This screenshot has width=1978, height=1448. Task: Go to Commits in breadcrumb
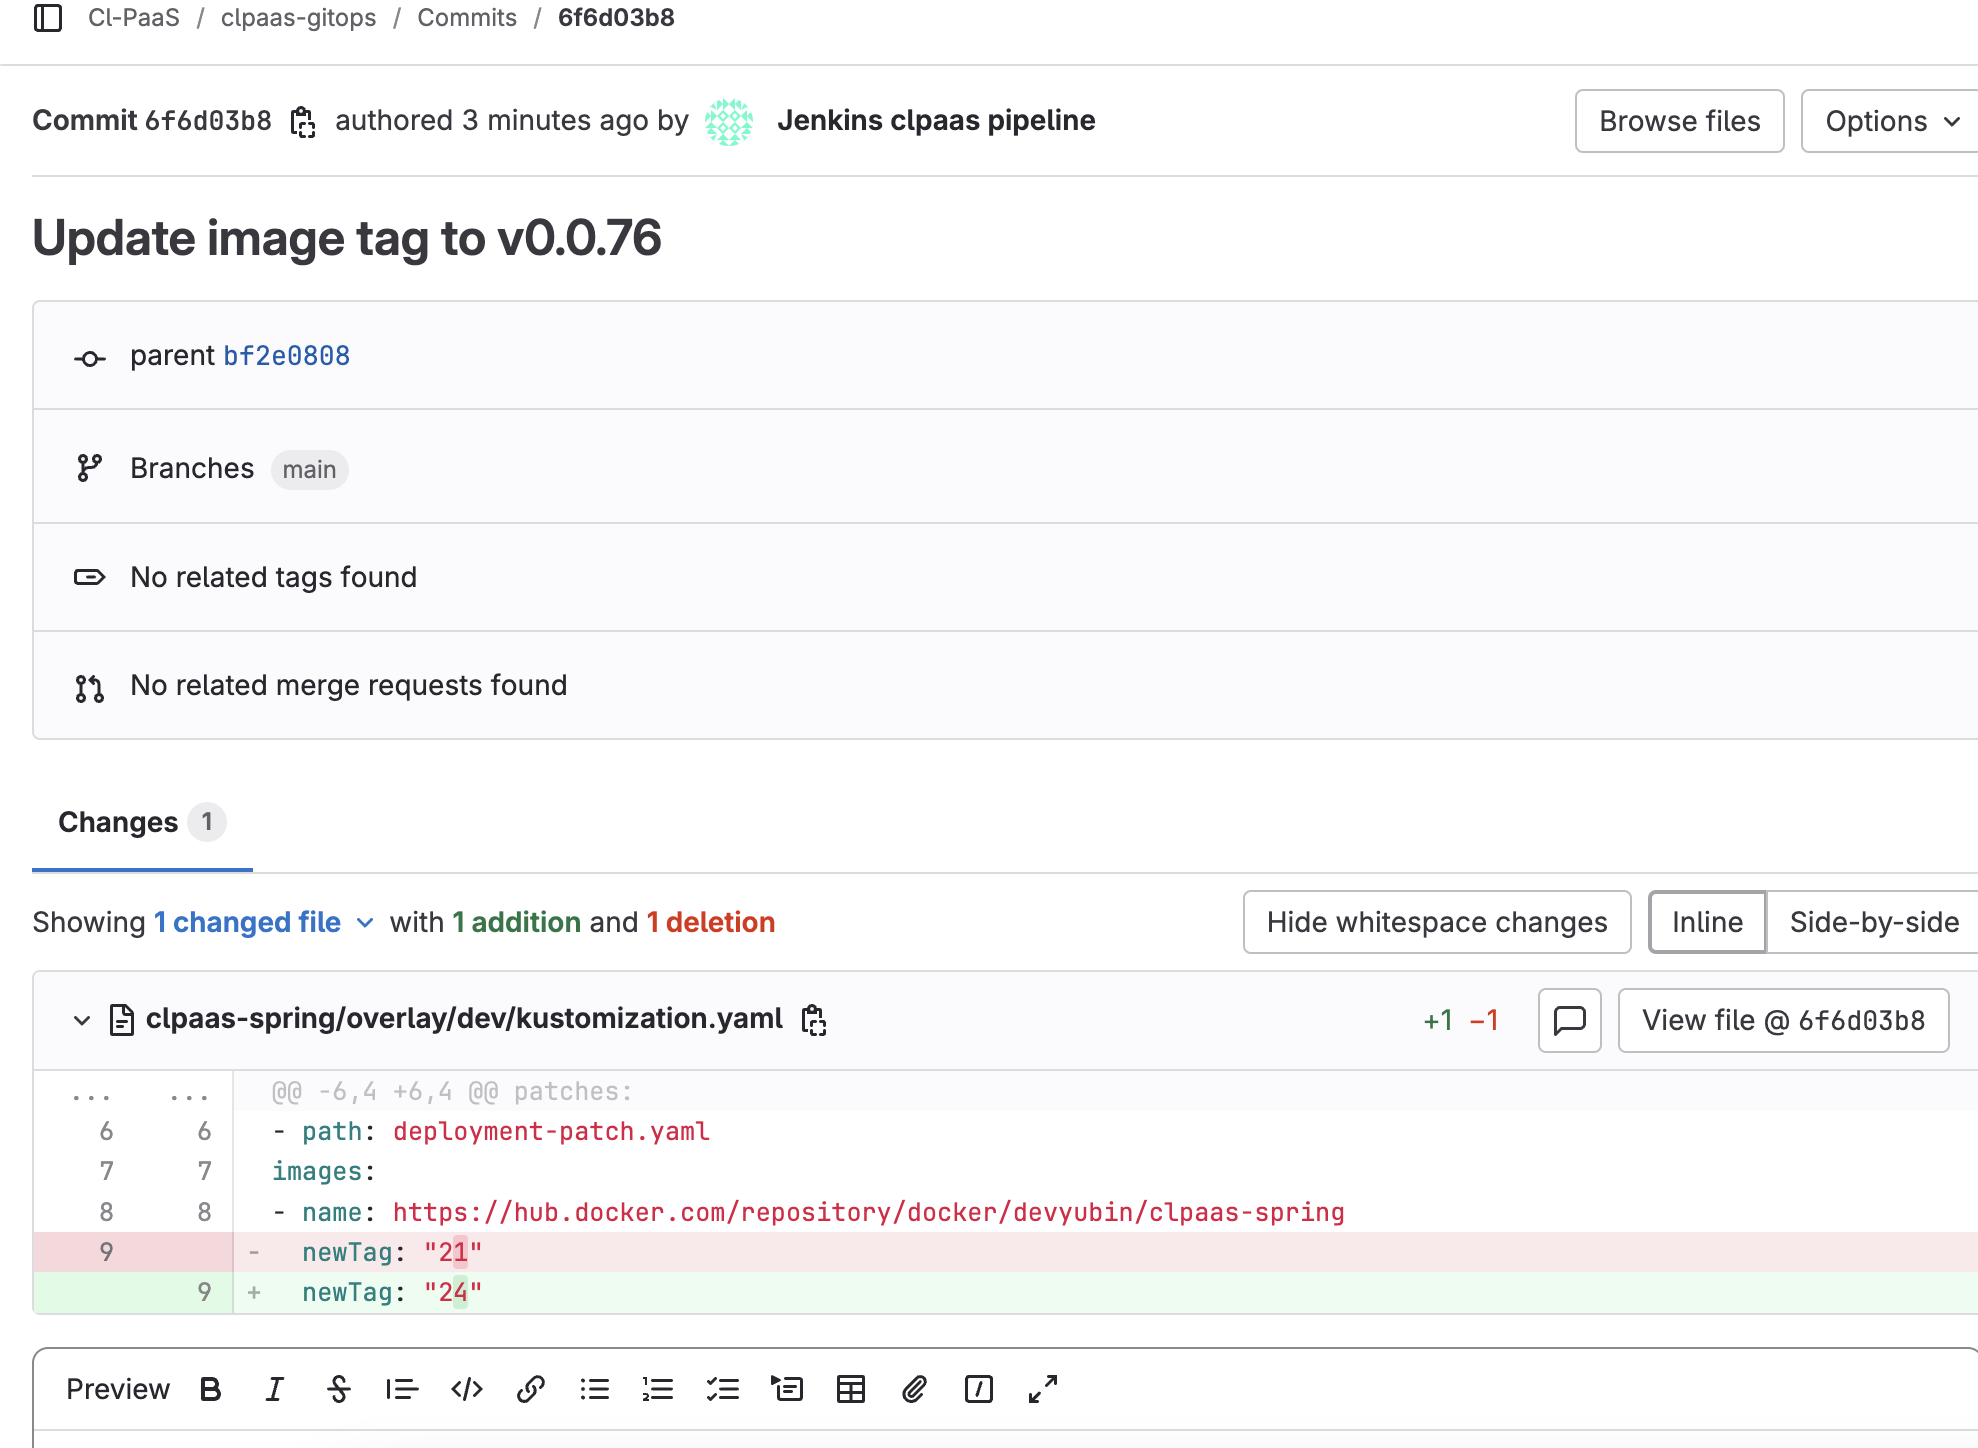466,18
